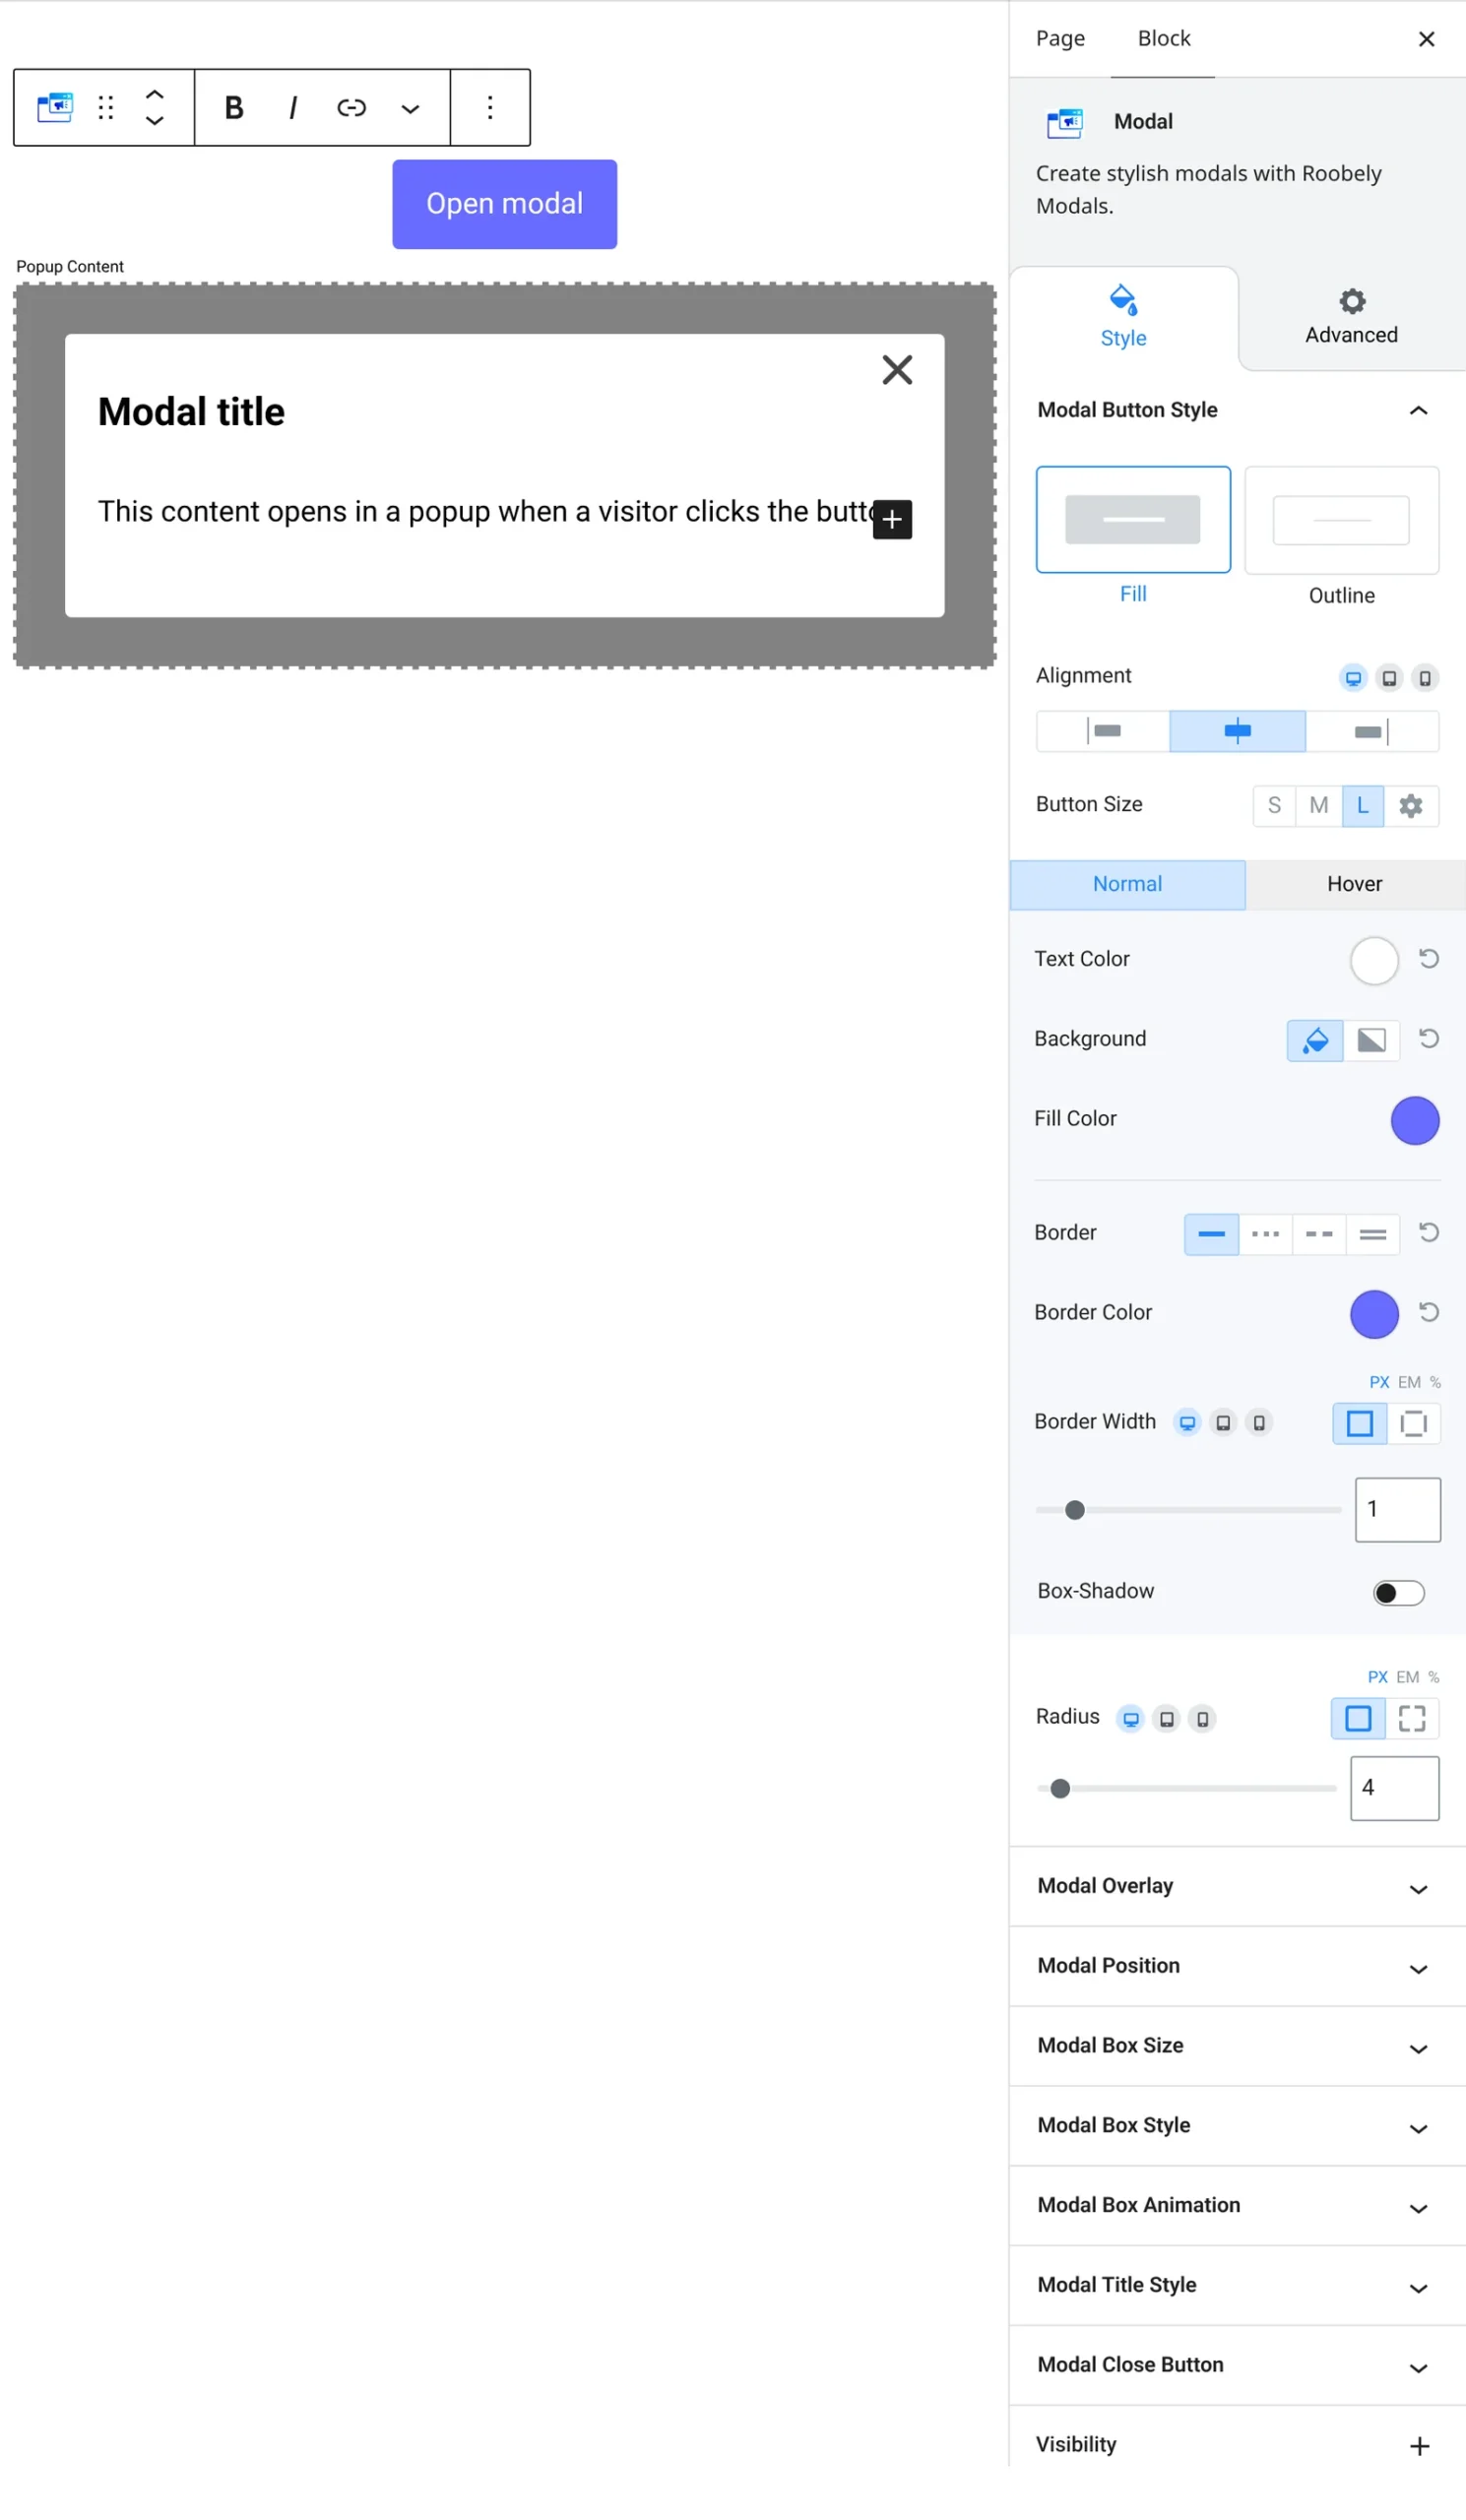The width and height of the screenshot is (1466, 2520).
Task: Align modal button to the left
Action: tap(1103, 731)
